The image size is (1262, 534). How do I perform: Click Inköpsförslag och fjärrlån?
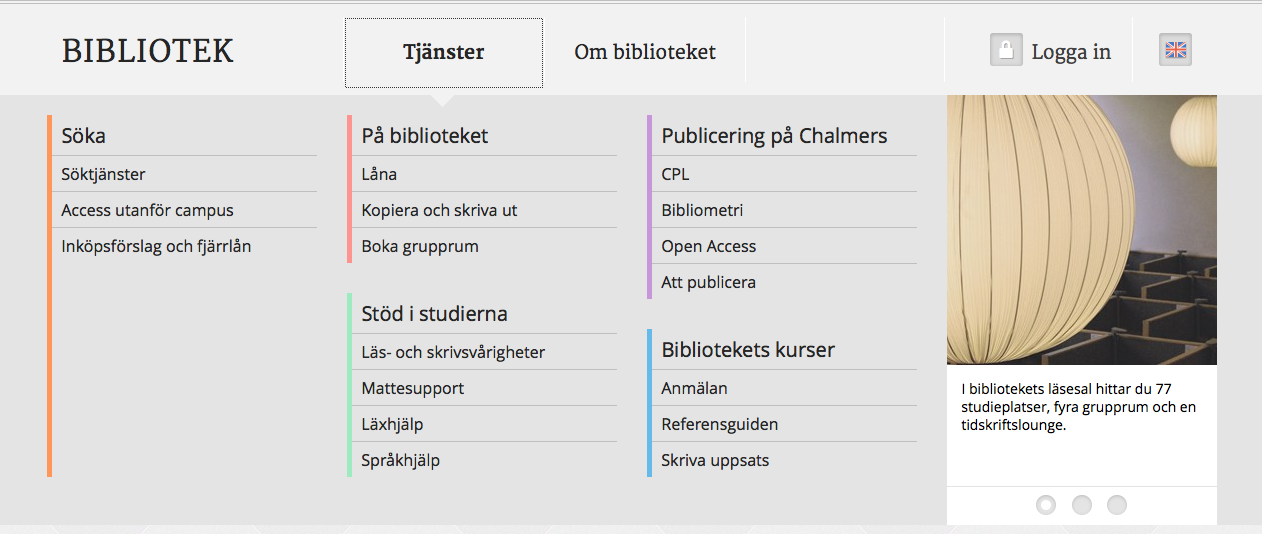coord(156,246)
